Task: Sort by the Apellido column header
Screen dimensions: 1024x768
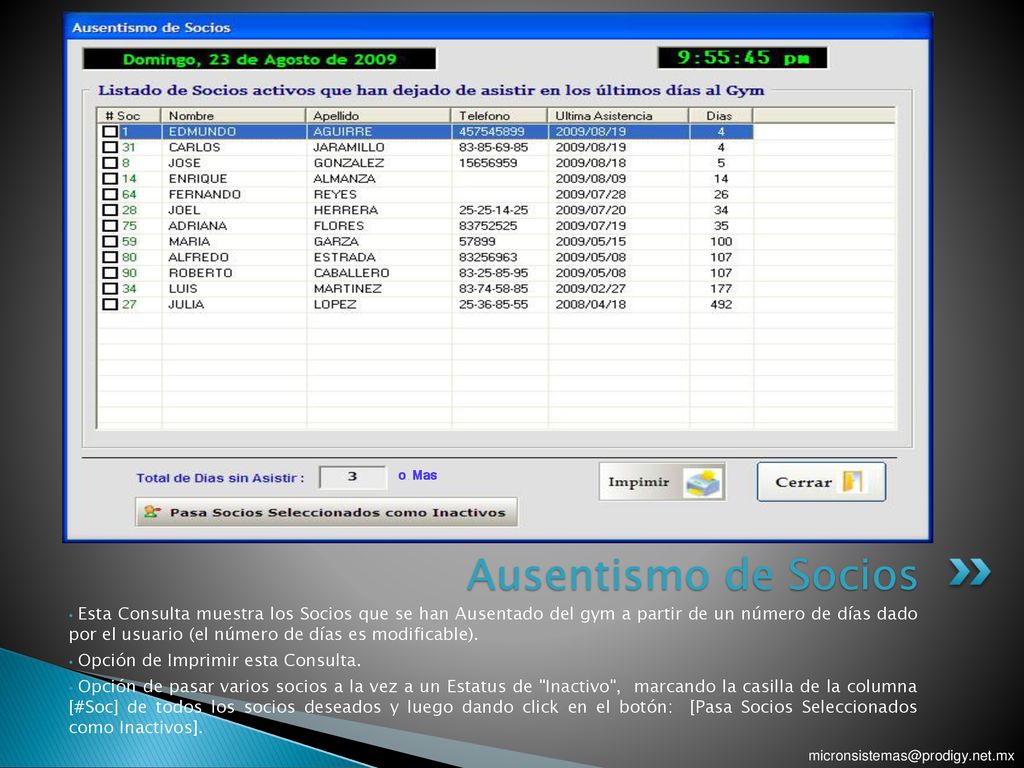Action: 378,116
